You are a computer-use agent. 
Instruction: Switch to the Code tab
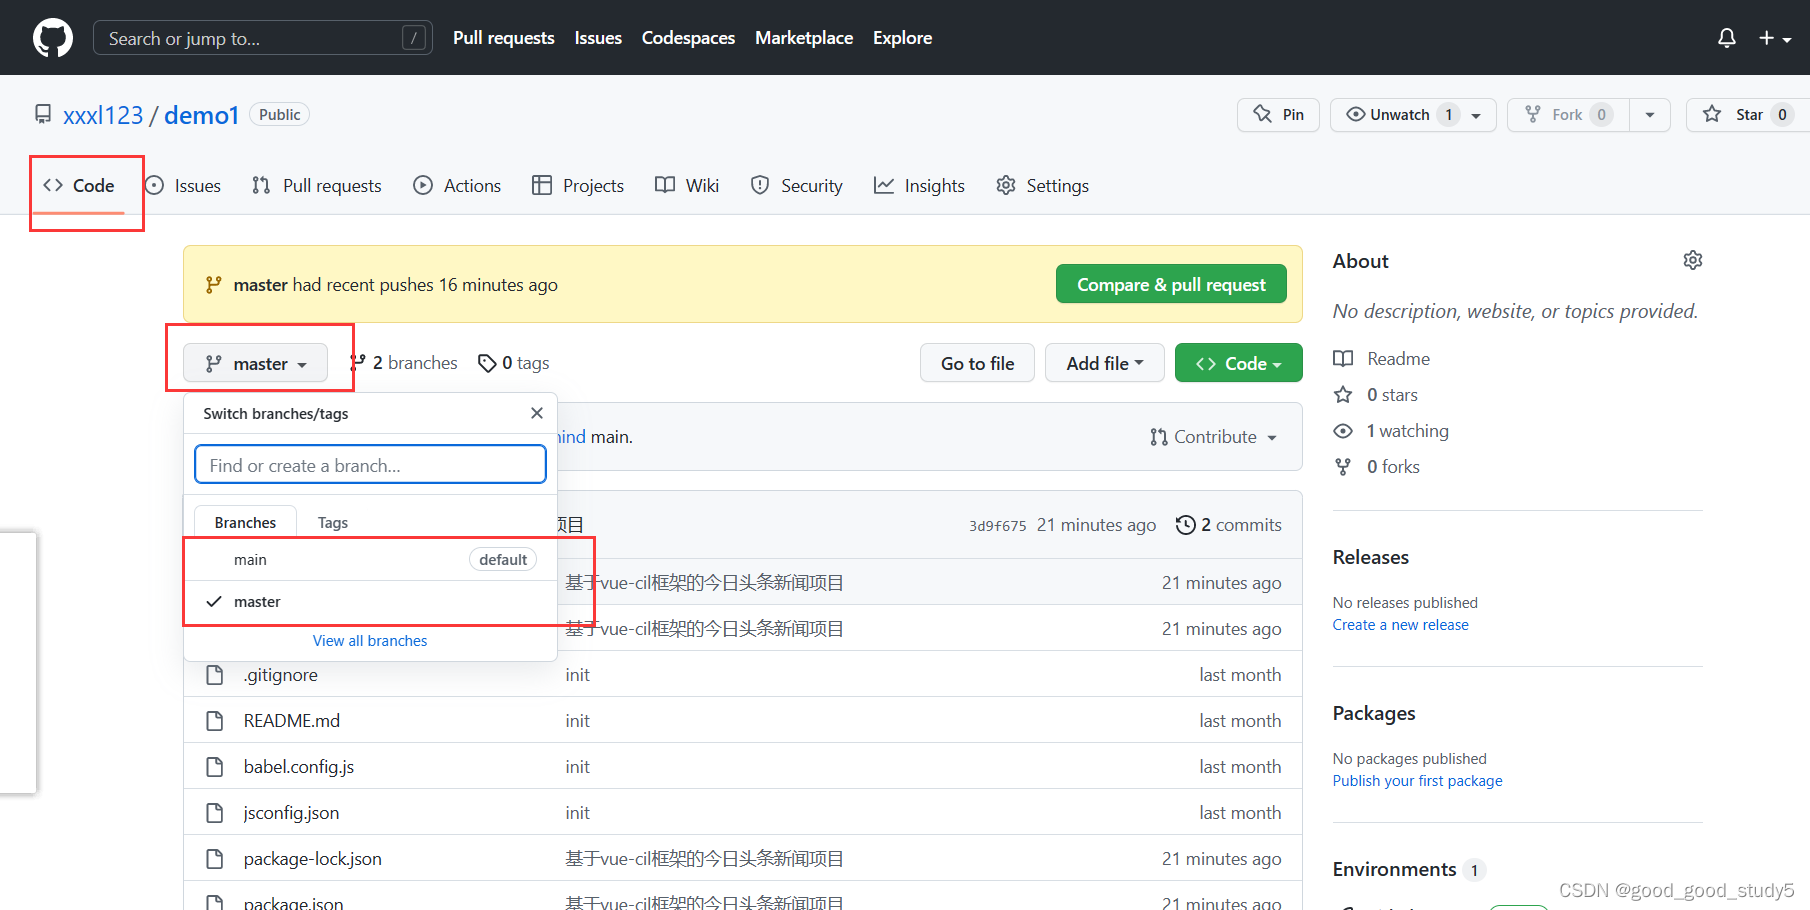(79, 186)
